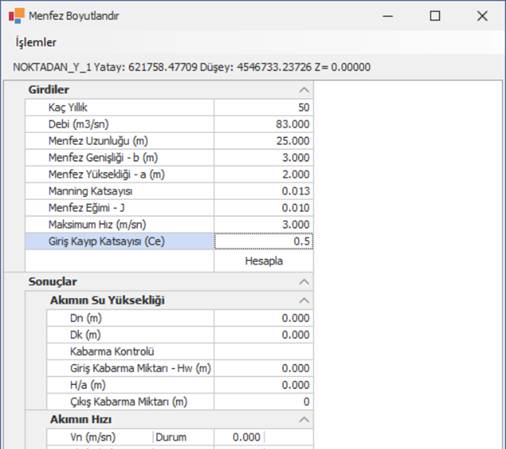Select the Manning Katsayısı value field
The image size is (506, 449).
coord(264,191)
